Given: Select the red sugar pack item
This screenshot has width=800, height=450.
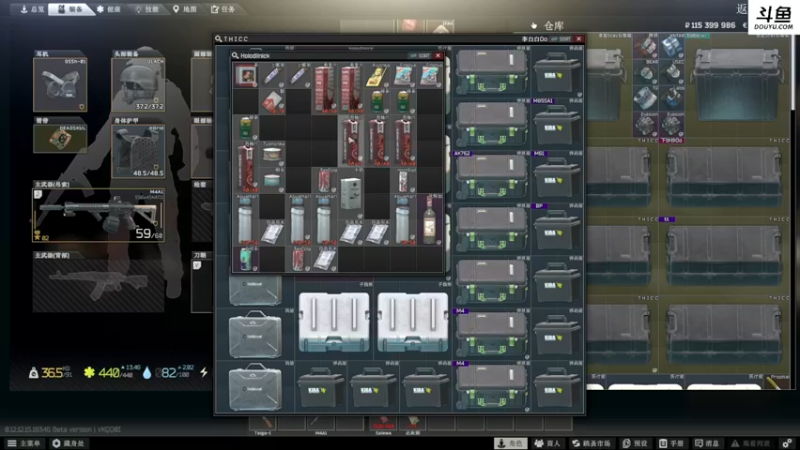Looking at the screenshot, I should [x=272, y=102].
